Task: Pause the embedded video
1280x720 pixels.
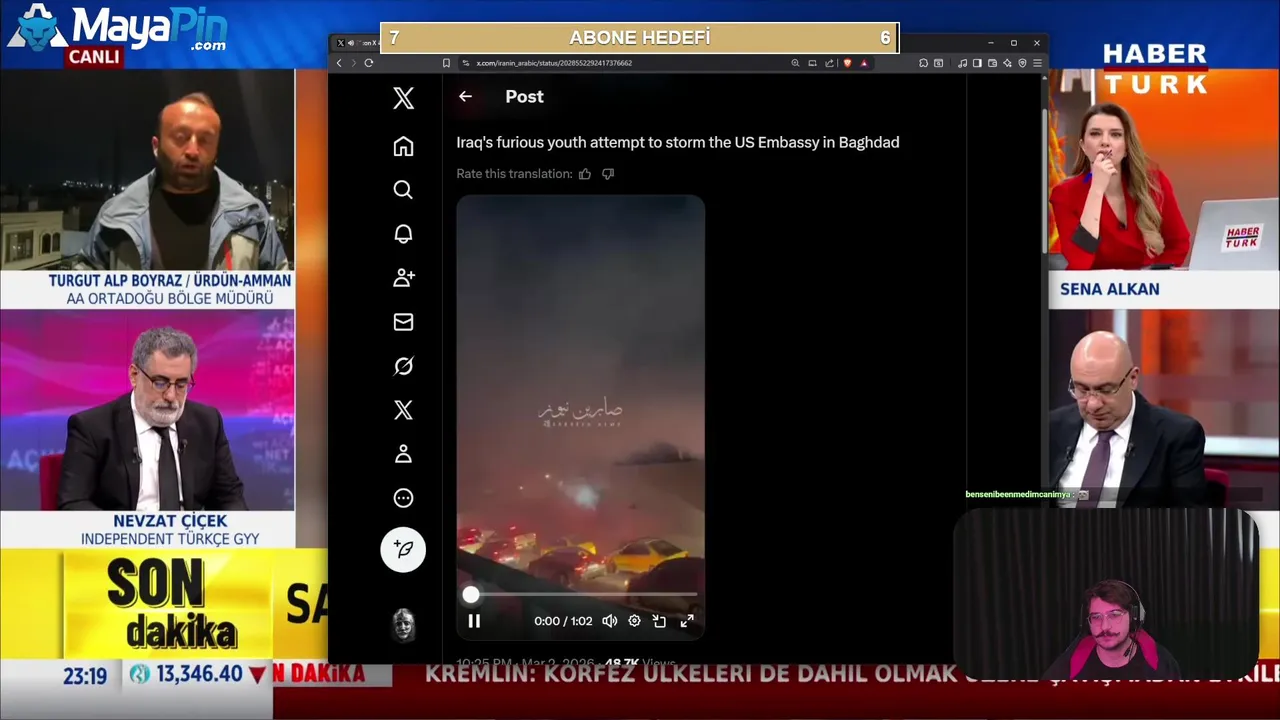Action: point(474,621)
